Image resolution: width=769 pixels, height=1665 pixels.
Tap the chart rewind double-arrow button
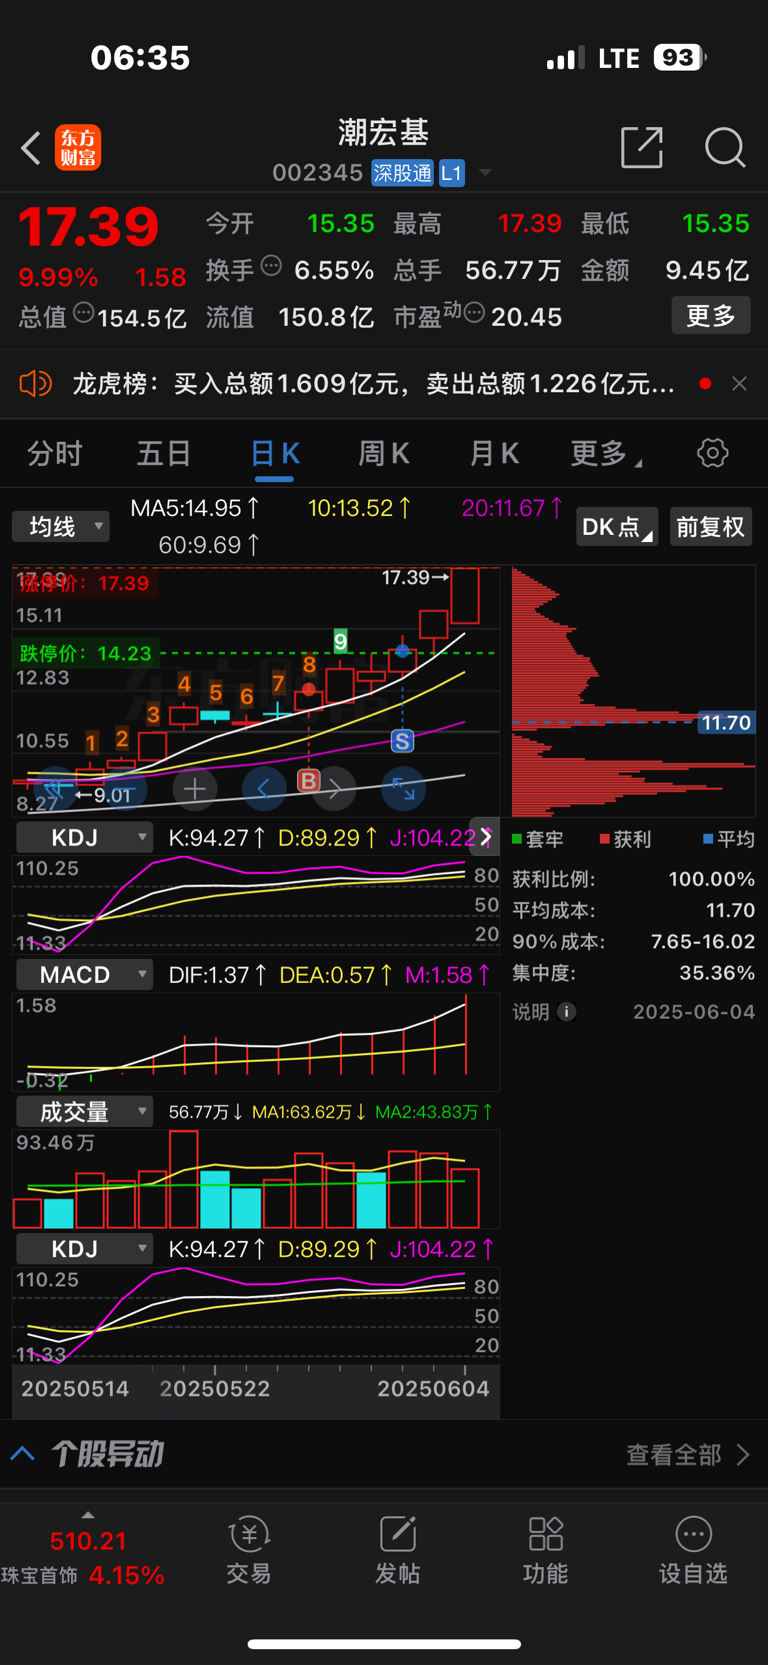point(56,791)
